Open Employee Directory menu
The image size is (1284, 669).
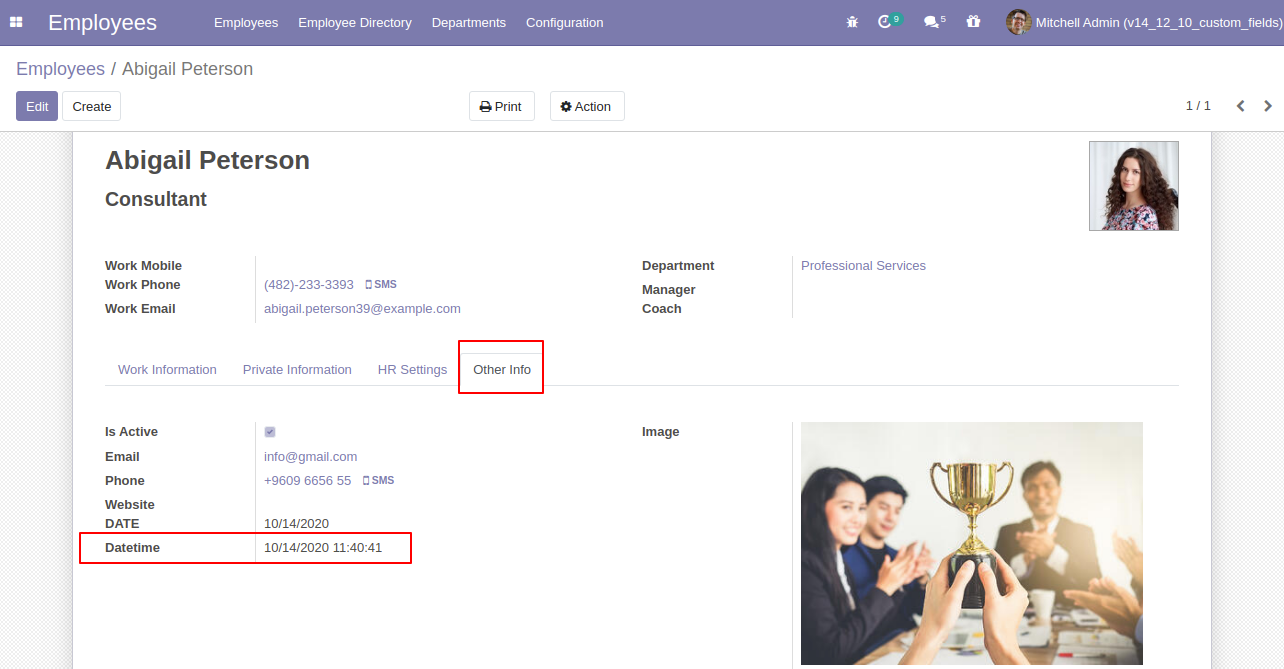tap(355, 22)
